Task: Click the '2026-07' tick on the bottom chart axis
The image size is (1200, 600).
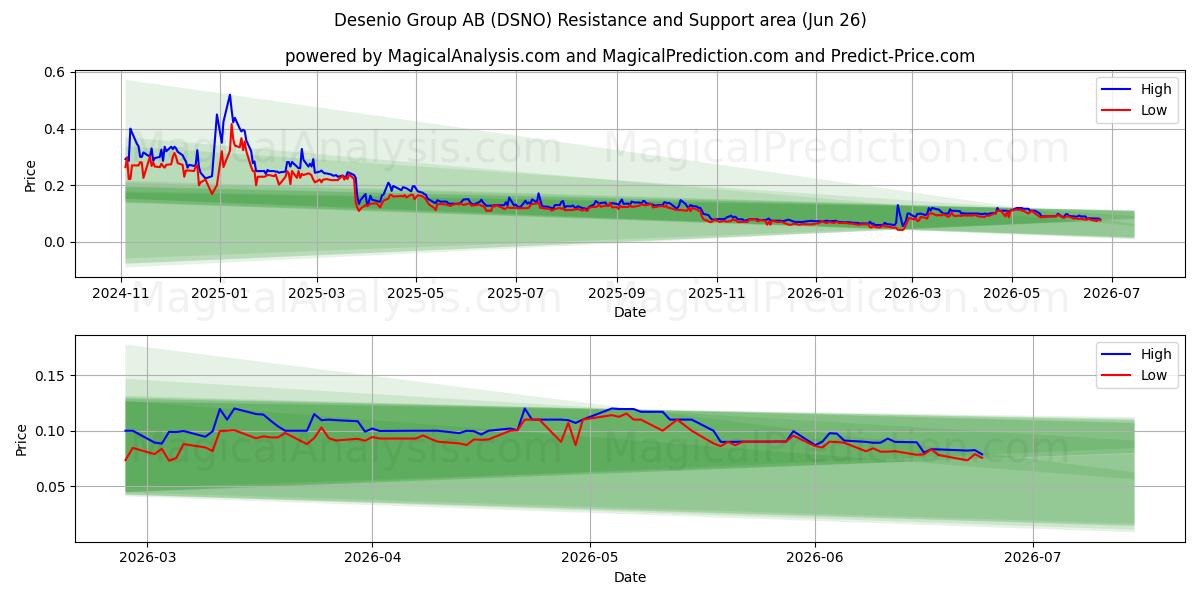Action: (1033, 559)
